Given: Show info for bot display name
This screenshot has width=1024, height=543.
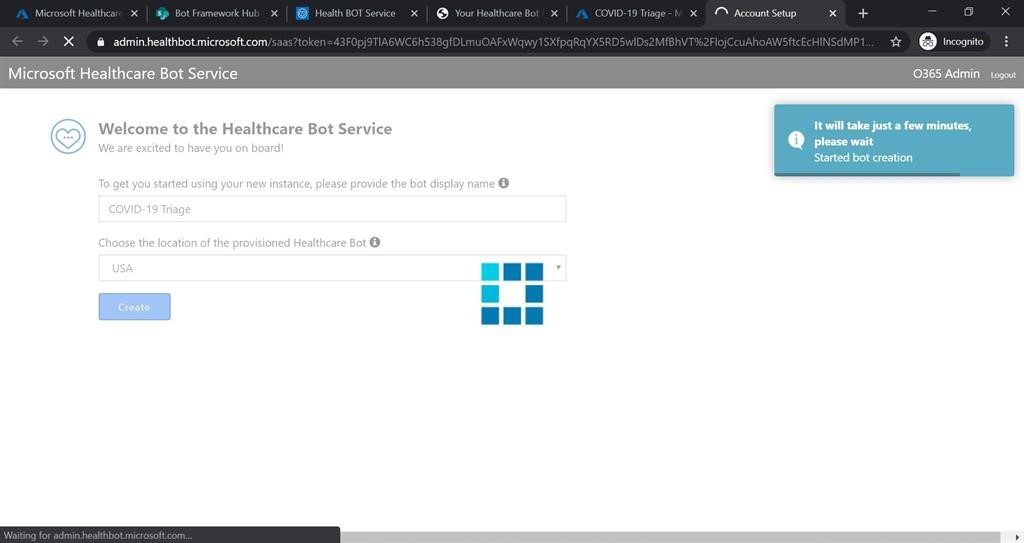Looking at the screenshot, I should [x=504, y=183].
